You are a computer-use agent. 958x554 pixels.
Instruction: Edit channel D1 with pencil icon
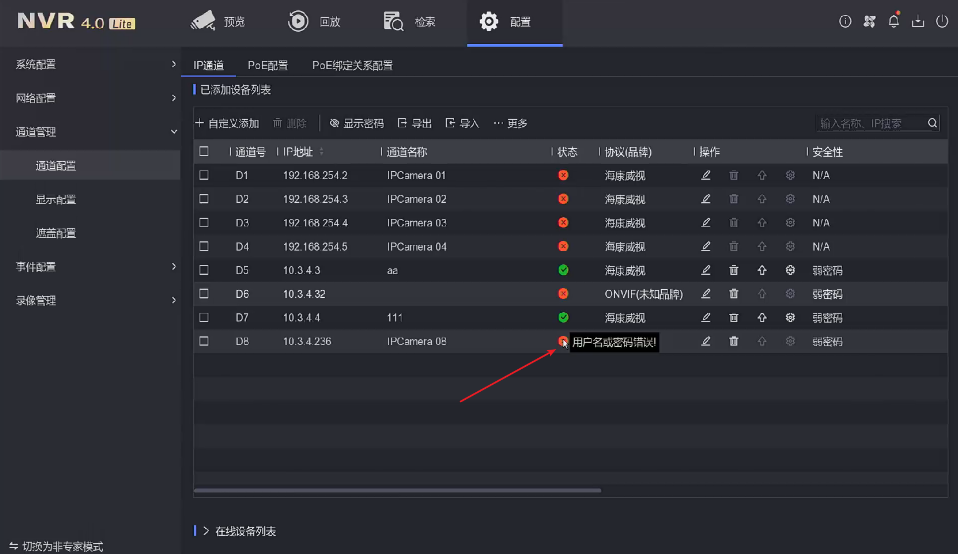[706, 175]
